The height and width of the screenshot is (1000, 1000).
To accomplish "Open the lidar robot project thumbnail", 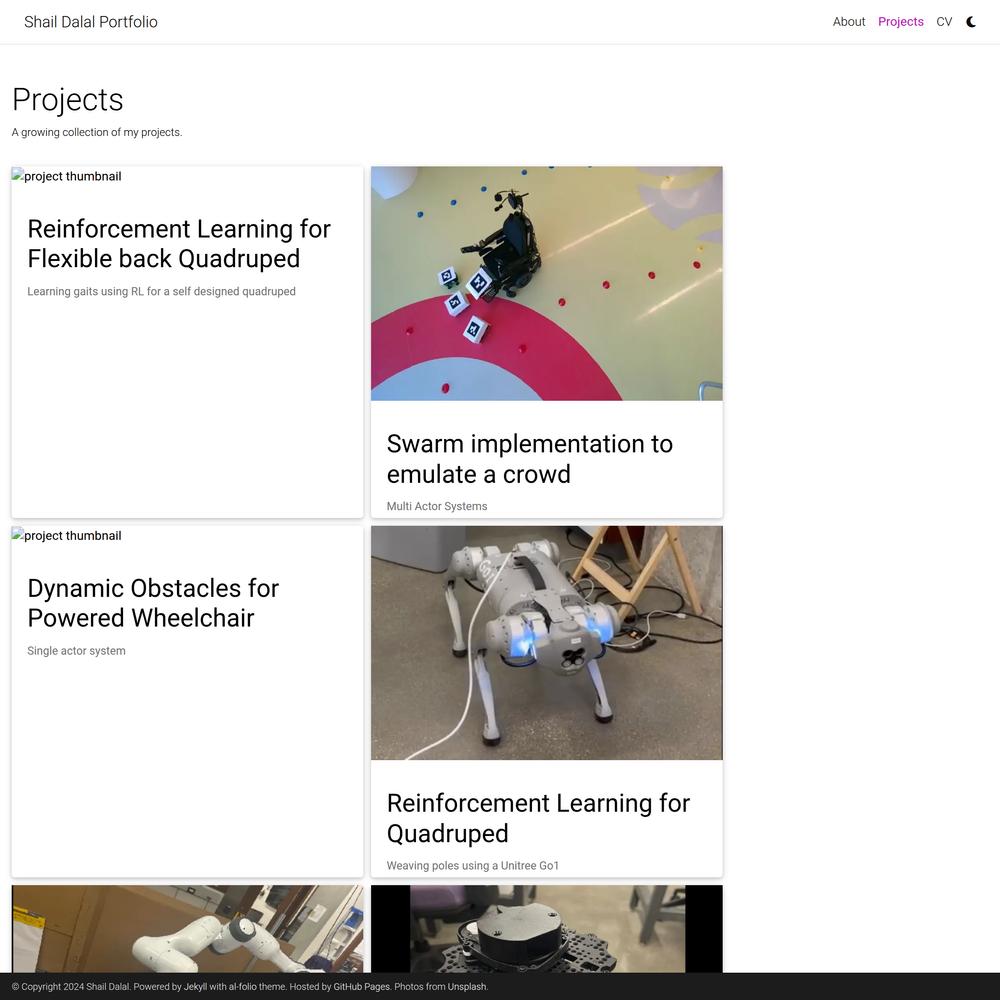I will tap(547, 929).
